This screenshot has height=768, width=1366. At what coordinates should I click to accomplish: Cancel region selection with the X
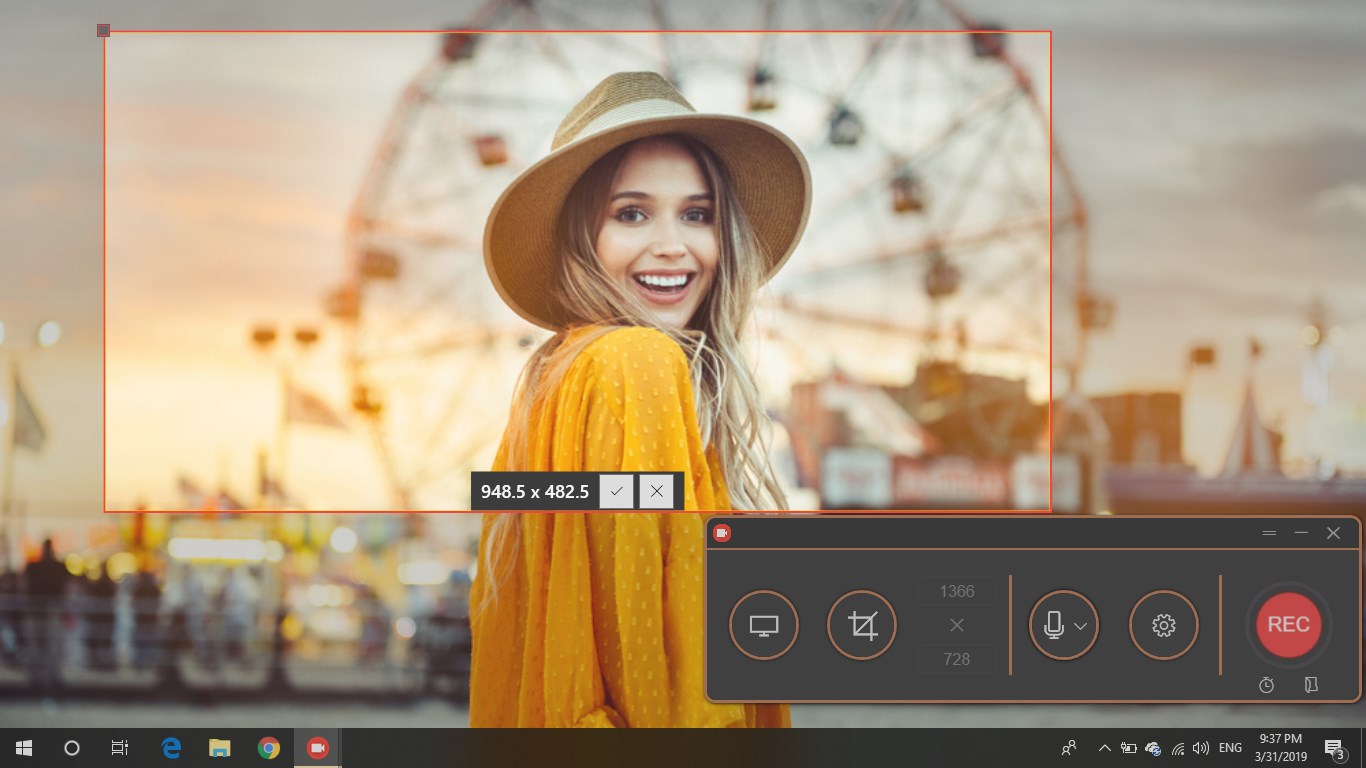click(656, 491)
